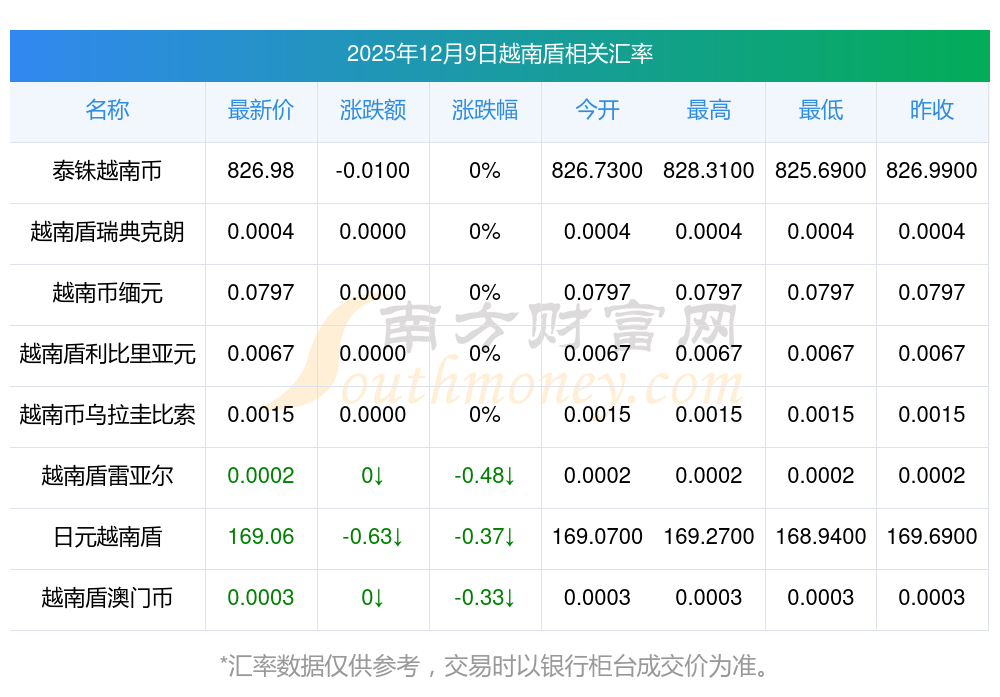This screenshot has width=1000, height=697.
Task: Click the 涨跌额 column header
Action: point(372,111)
